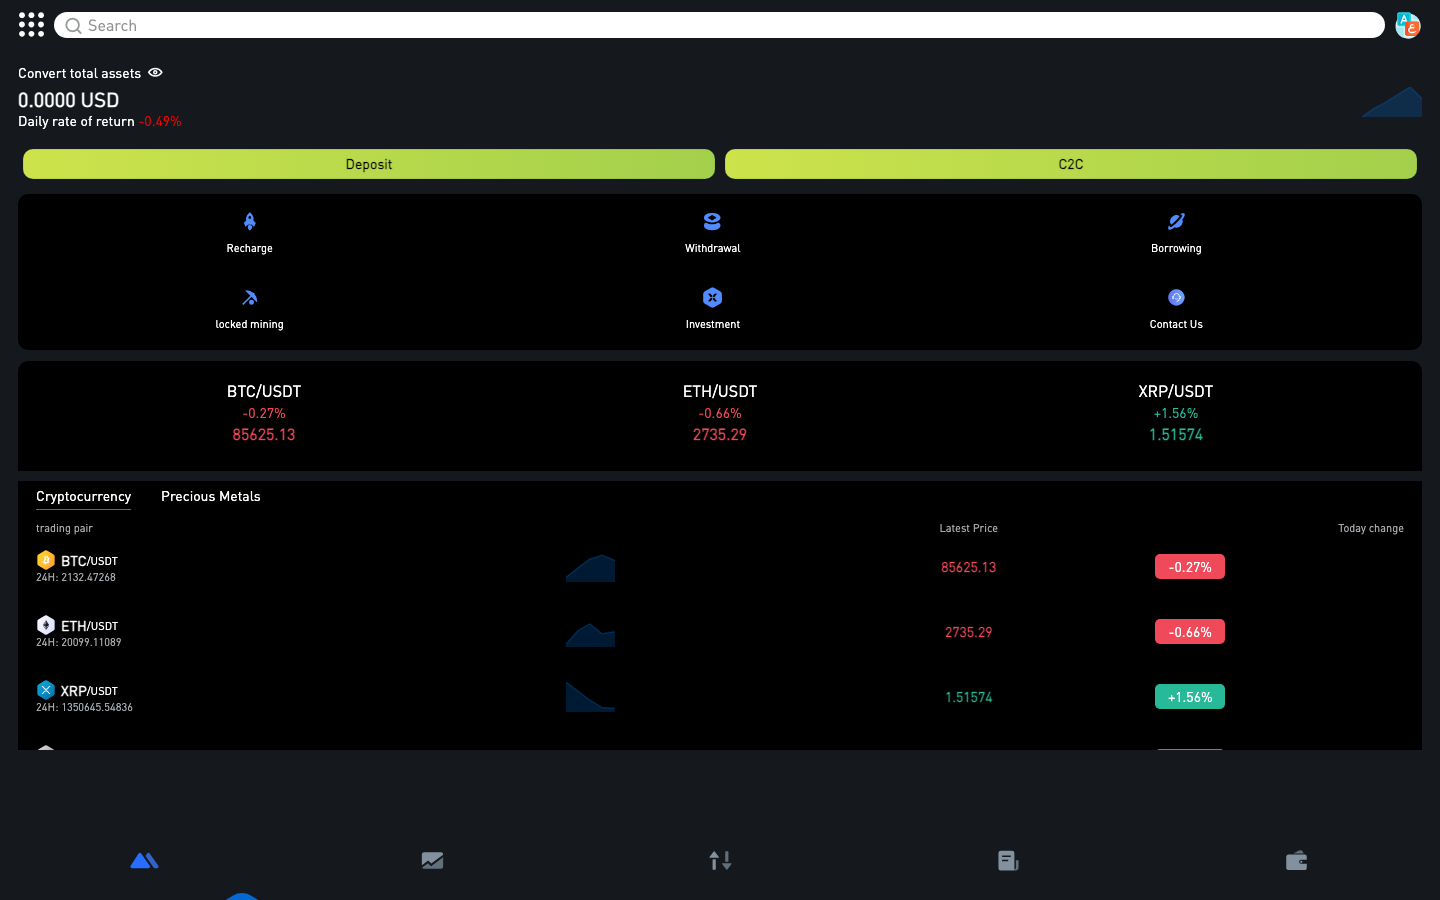1440x900 pixels.
Task: Open the locked mining pickaxe icon
Action: click(x=250, y=297)
